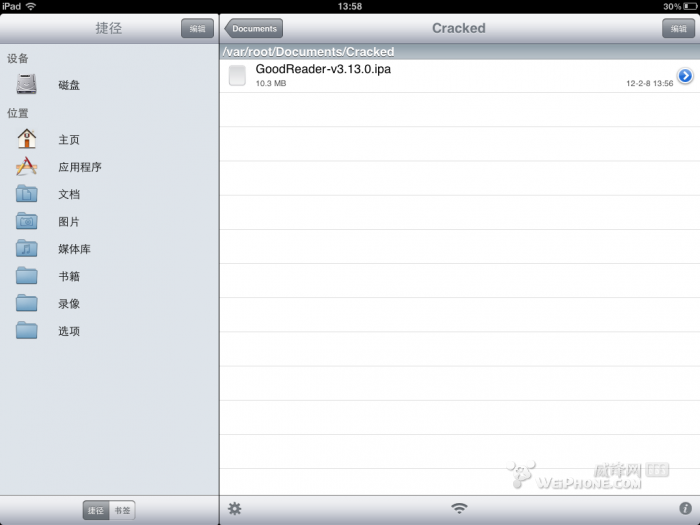Select the 图片 label
Image resolution: width=700 pixels, height=525 pixels.
(69, 222)
